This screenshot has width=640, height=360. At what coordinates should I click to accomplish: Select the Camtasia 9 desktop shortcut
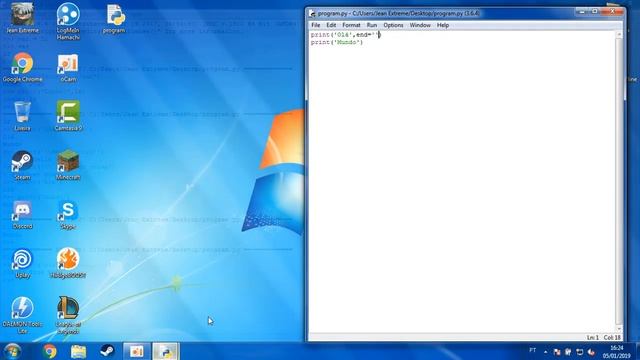[x=68, y=116]
